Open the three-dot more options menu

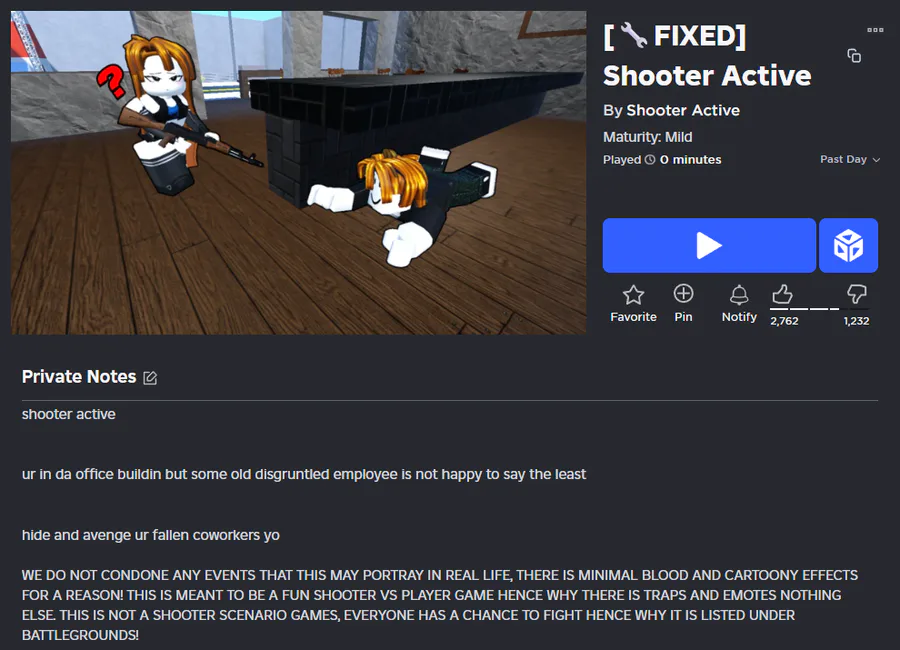click(875, 30)
